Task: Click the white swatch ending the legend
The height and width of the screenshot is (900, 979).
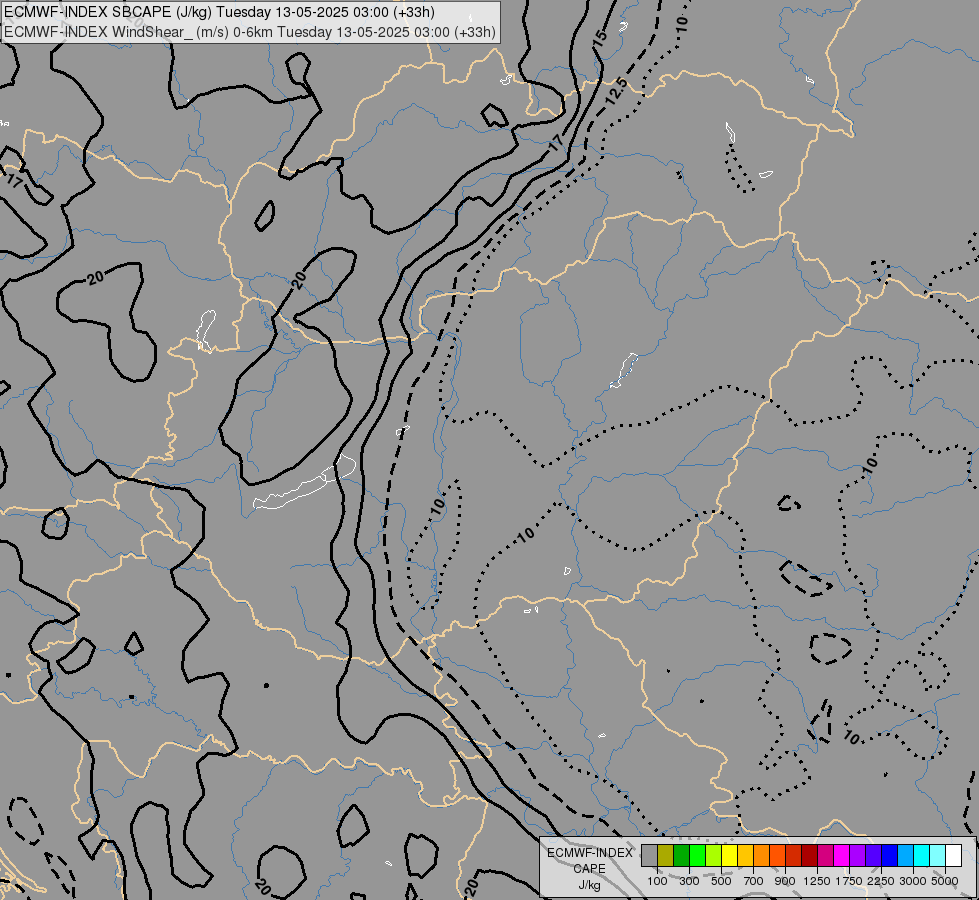Action: (953, 855)
